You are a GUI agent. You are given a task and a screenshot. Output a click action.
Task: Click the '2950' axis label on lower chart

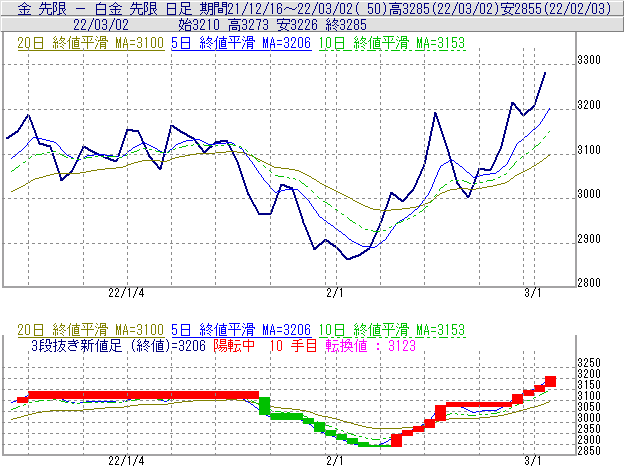589,429
